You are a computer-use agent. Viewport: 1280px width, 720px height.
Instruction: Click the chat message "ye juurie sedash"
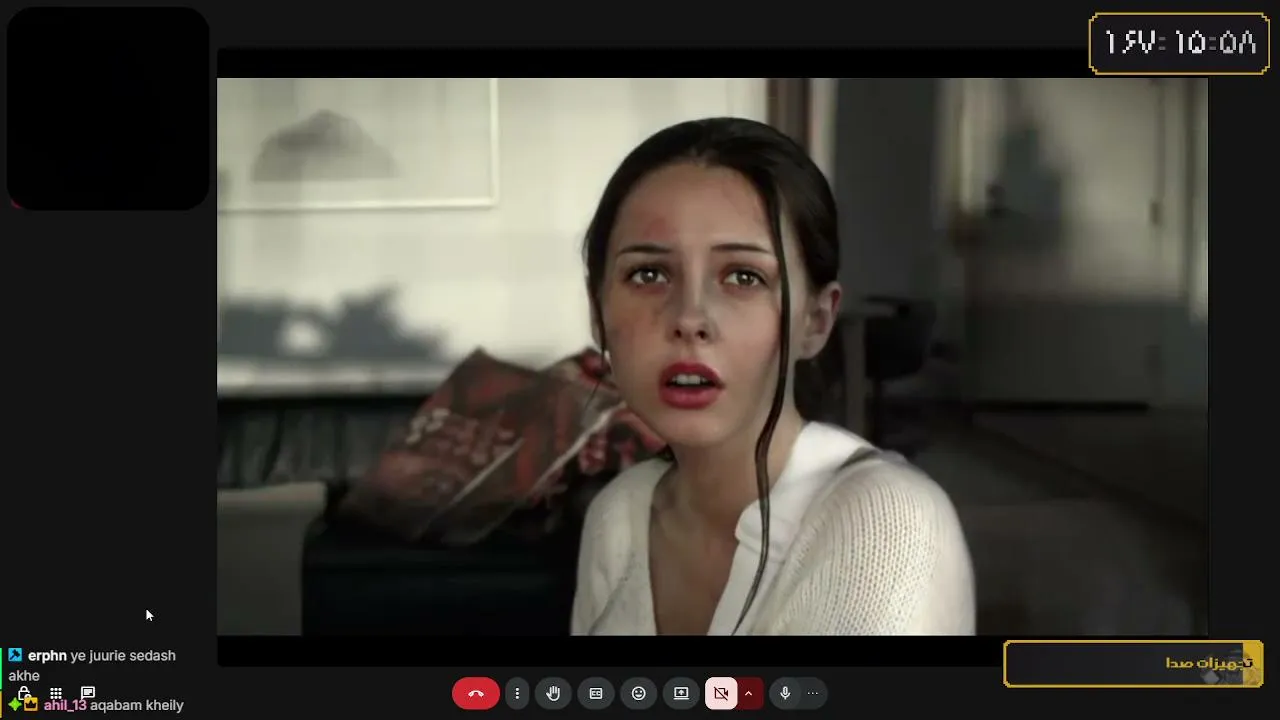click(123, 656)
